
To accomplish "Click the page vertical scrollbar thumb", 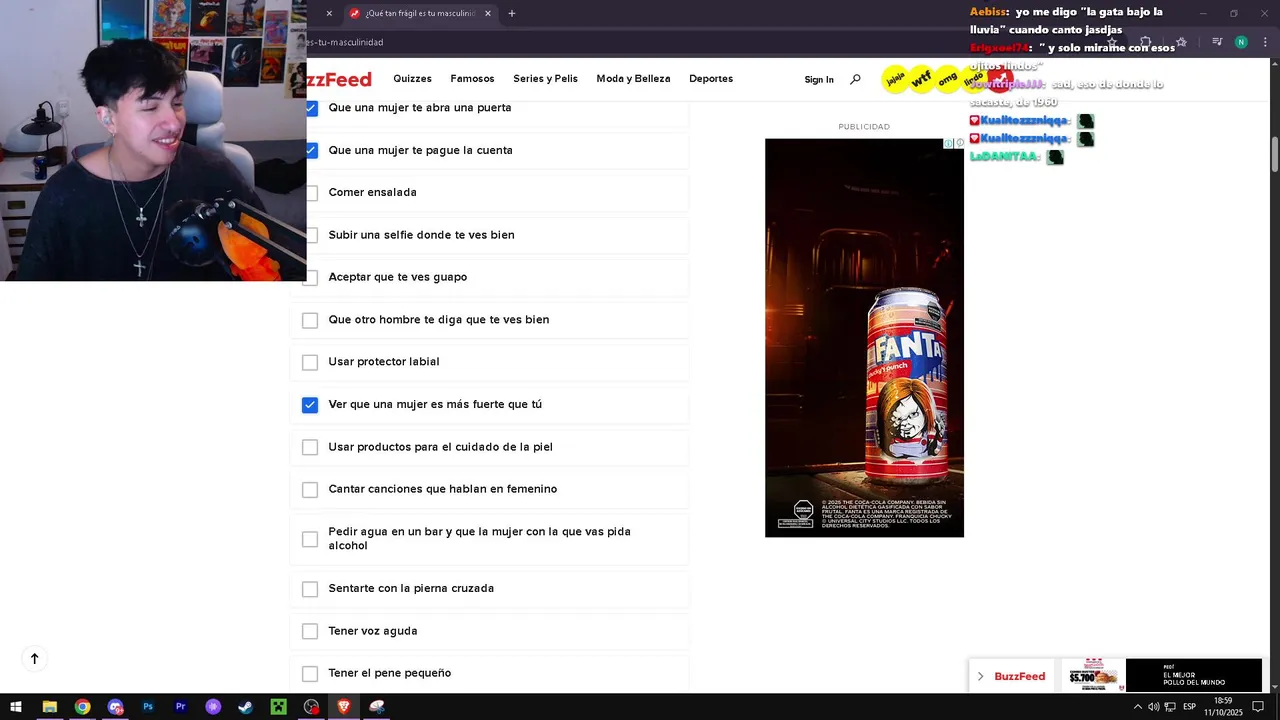I will point(1275,155).
